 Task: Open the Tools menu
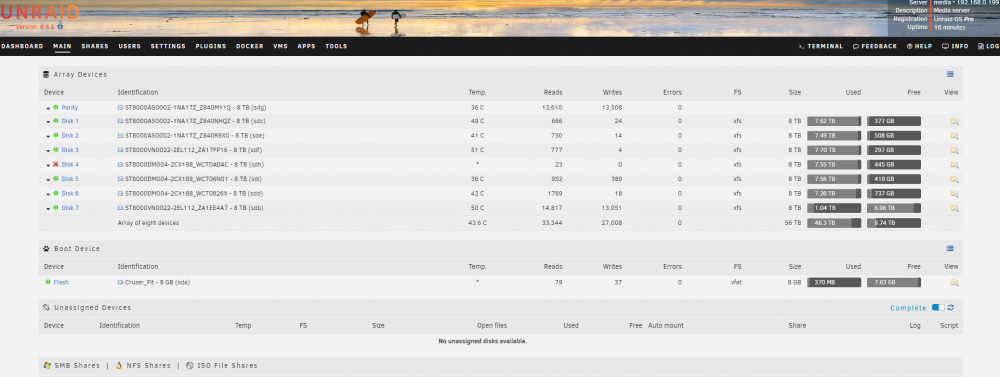coord(336,47)
